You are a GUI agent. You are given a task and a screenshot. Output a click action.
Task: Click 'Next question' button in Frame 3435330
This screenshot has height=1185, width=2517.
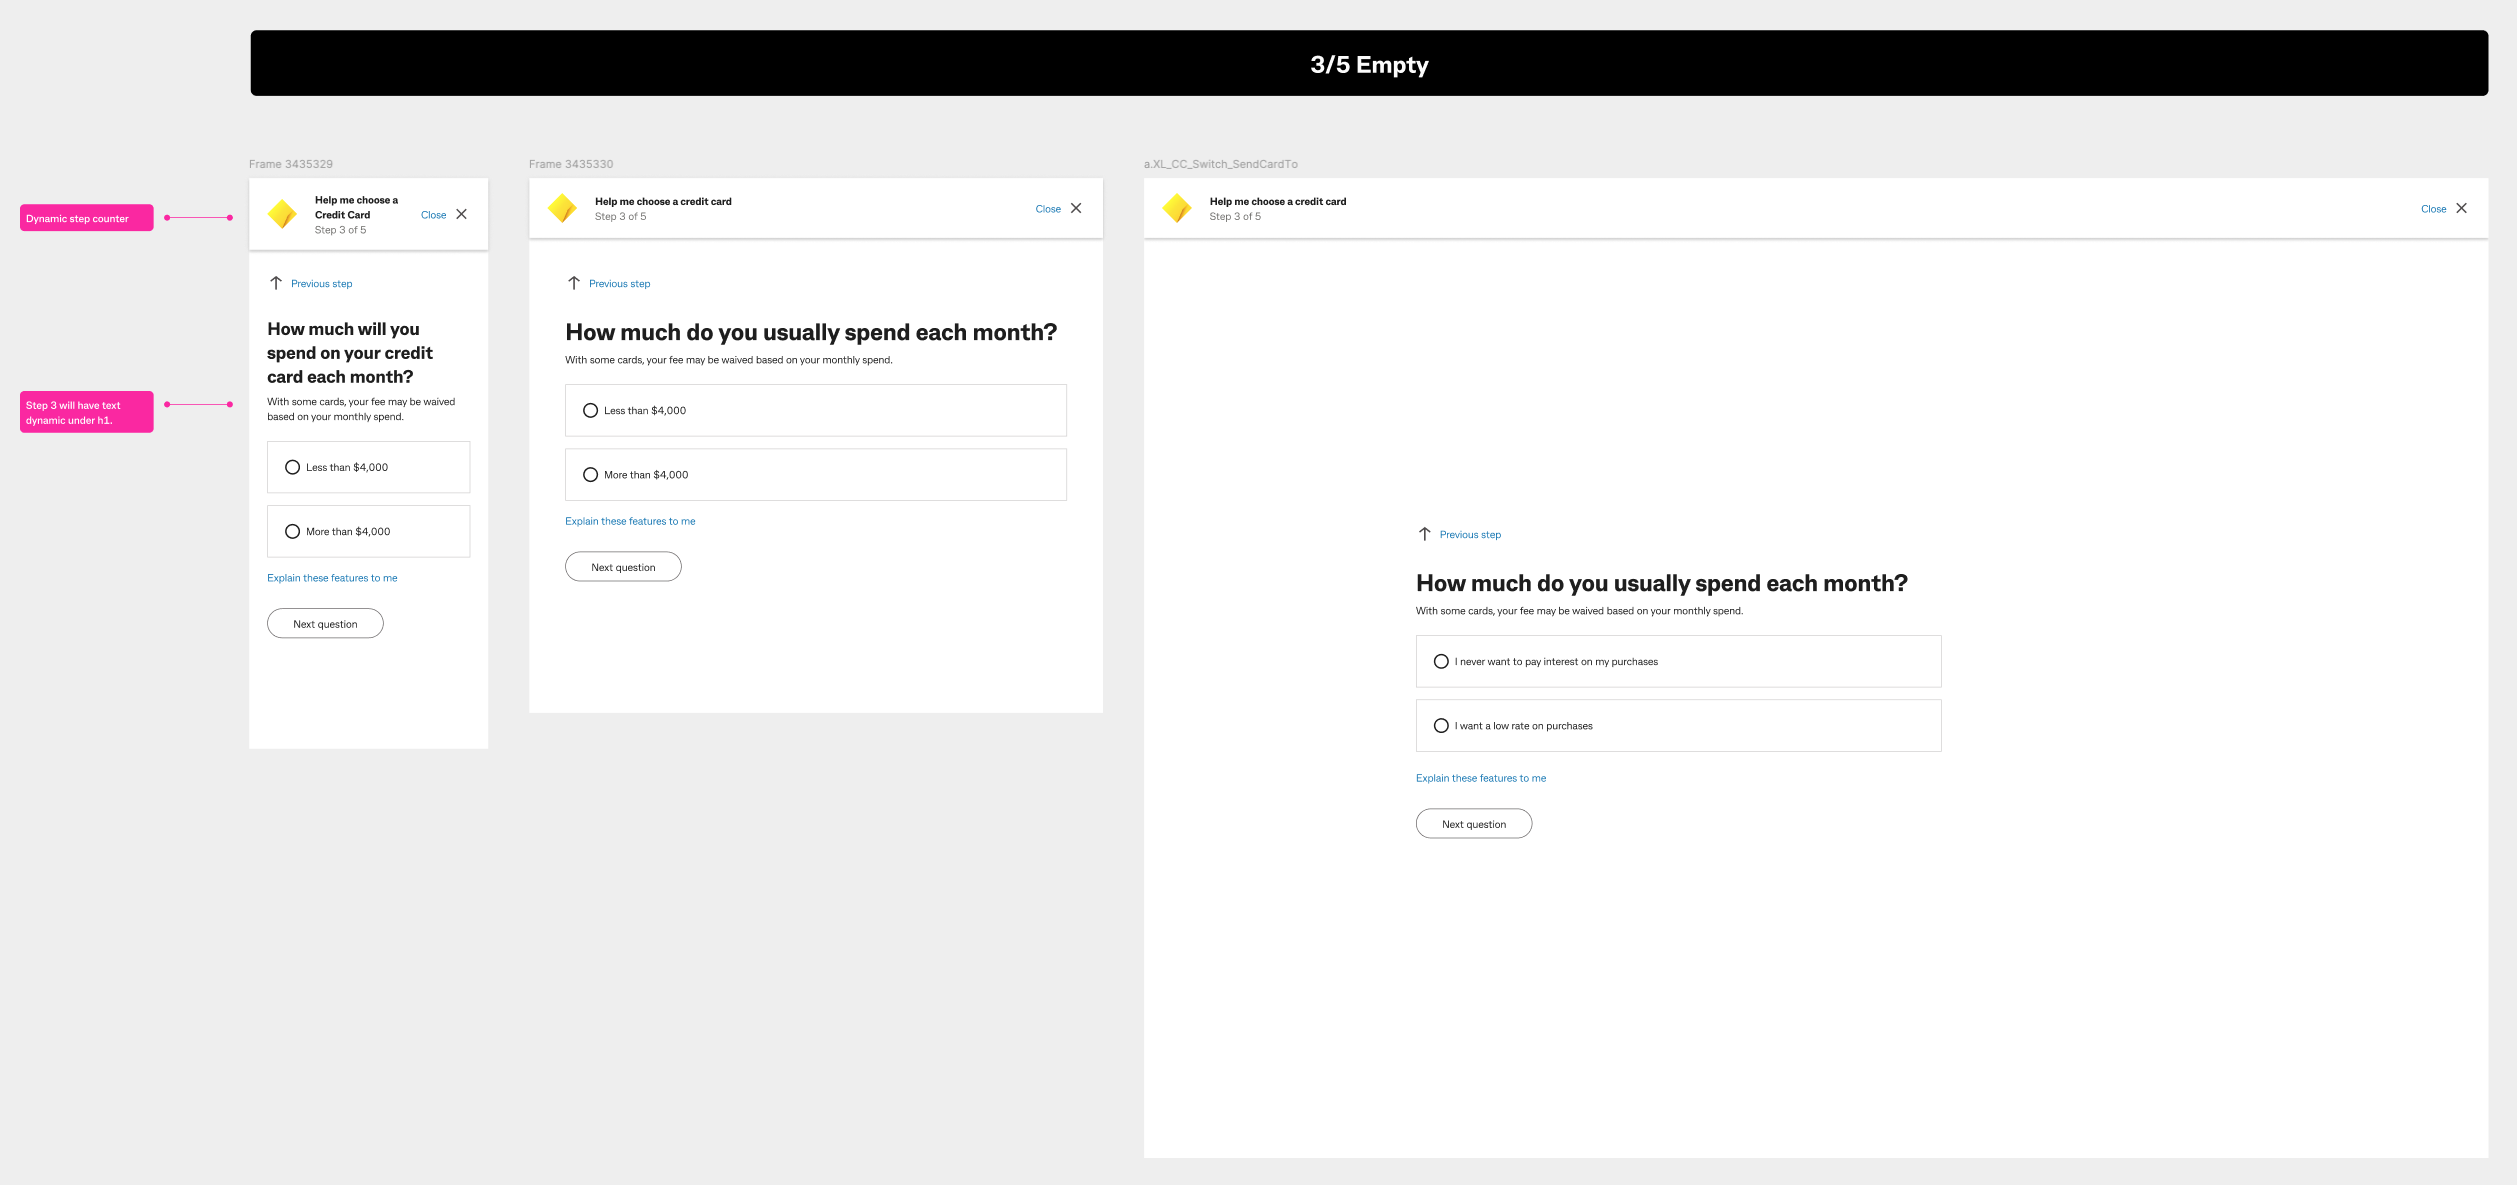[623, 566]
